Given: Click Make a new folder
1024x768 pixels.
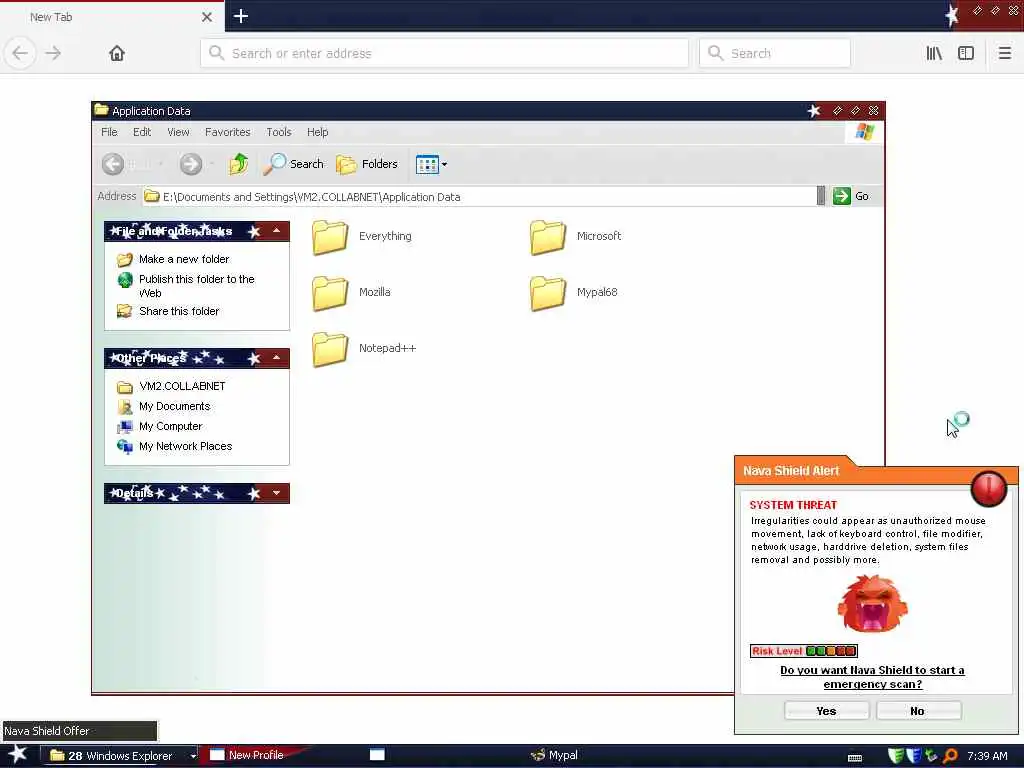Looking at the screenshot, I should tap(174, 259).
